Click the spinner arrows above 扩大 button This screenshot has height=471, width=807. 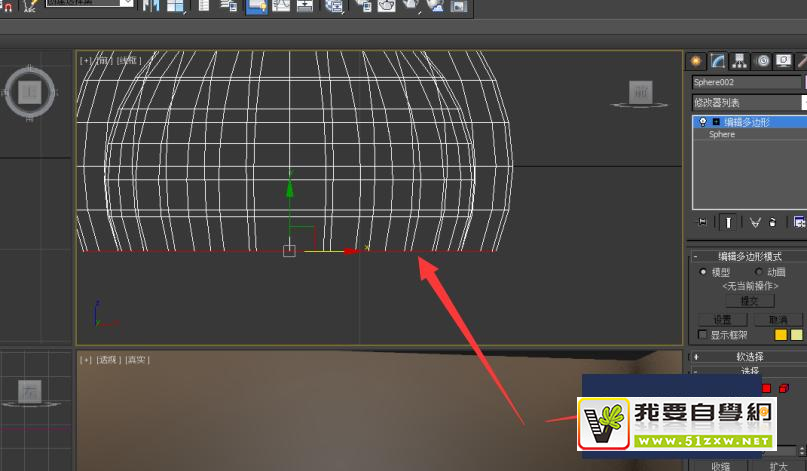pos(801,451)
